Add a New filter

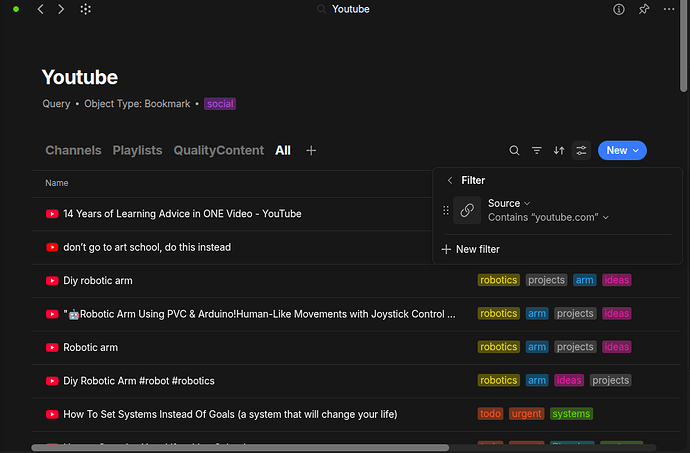pos(470,250)
